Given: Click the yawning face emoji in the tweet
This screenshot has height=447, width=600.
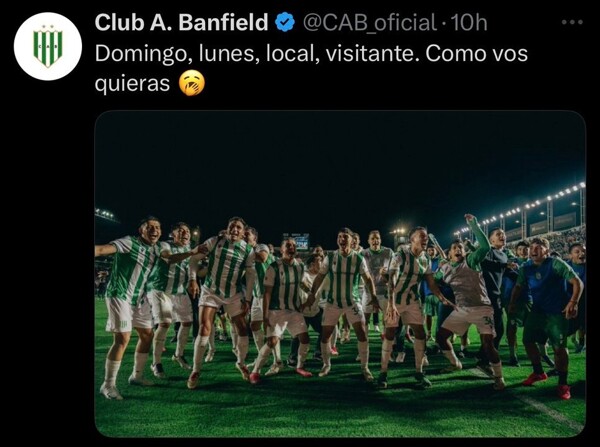Looking at the screenshot, I should [192, 83].
